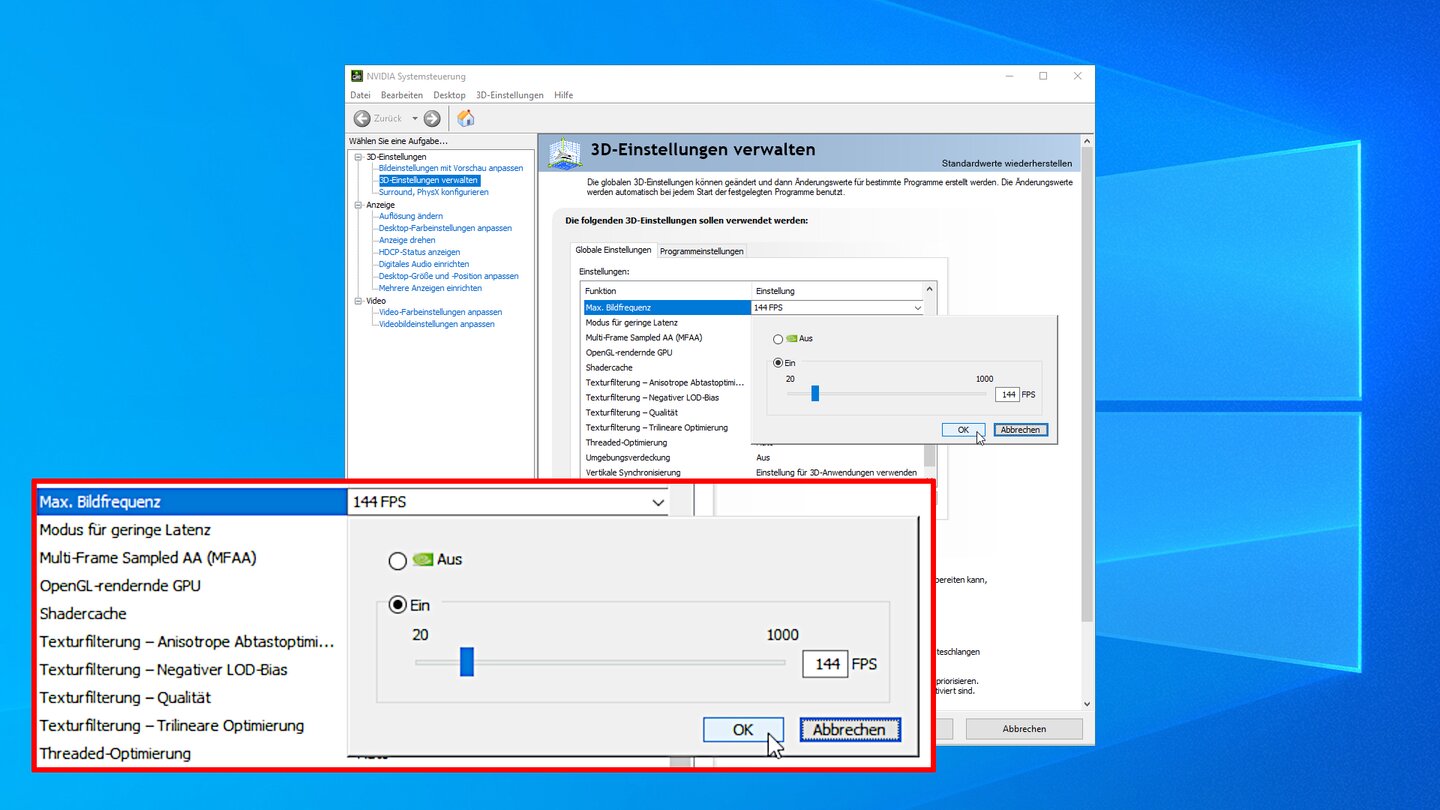Open Video-Farbeinstellungen anpassen
The image size is (1440, 810).
pos(440,312)
